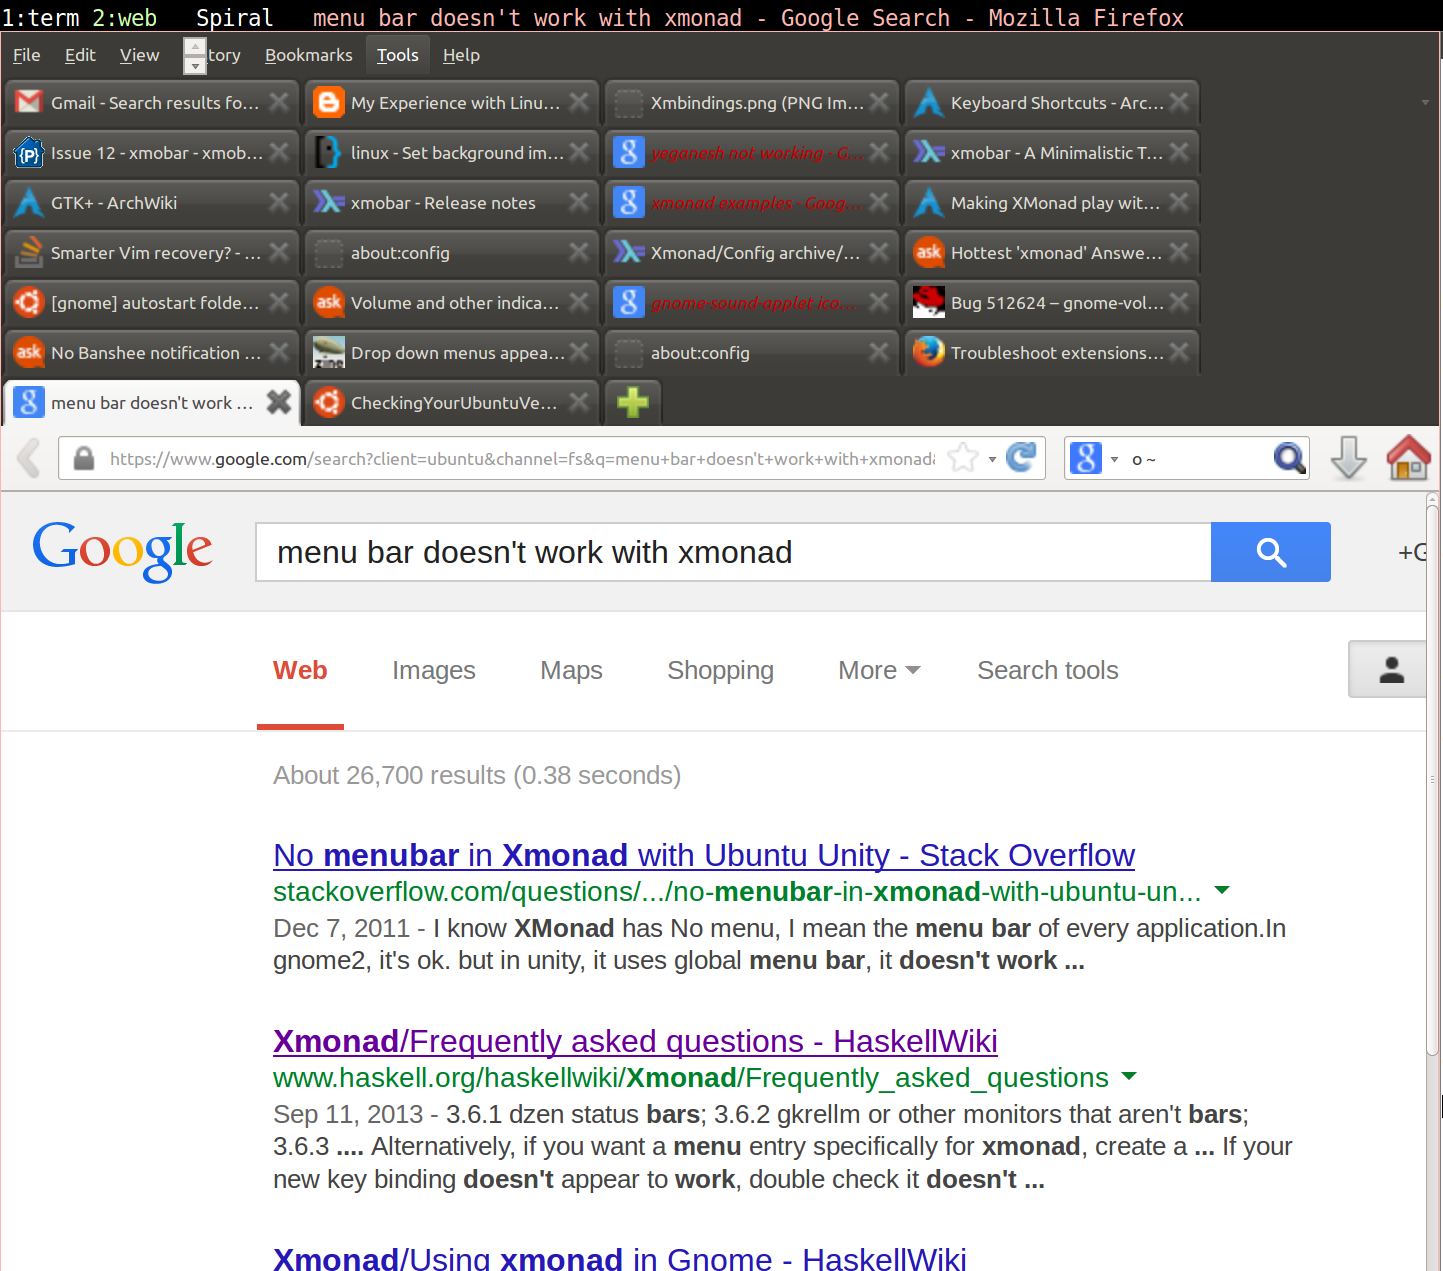
Task: Switch to My Experience with Linux tab
Action: click(x=452, y=102)
